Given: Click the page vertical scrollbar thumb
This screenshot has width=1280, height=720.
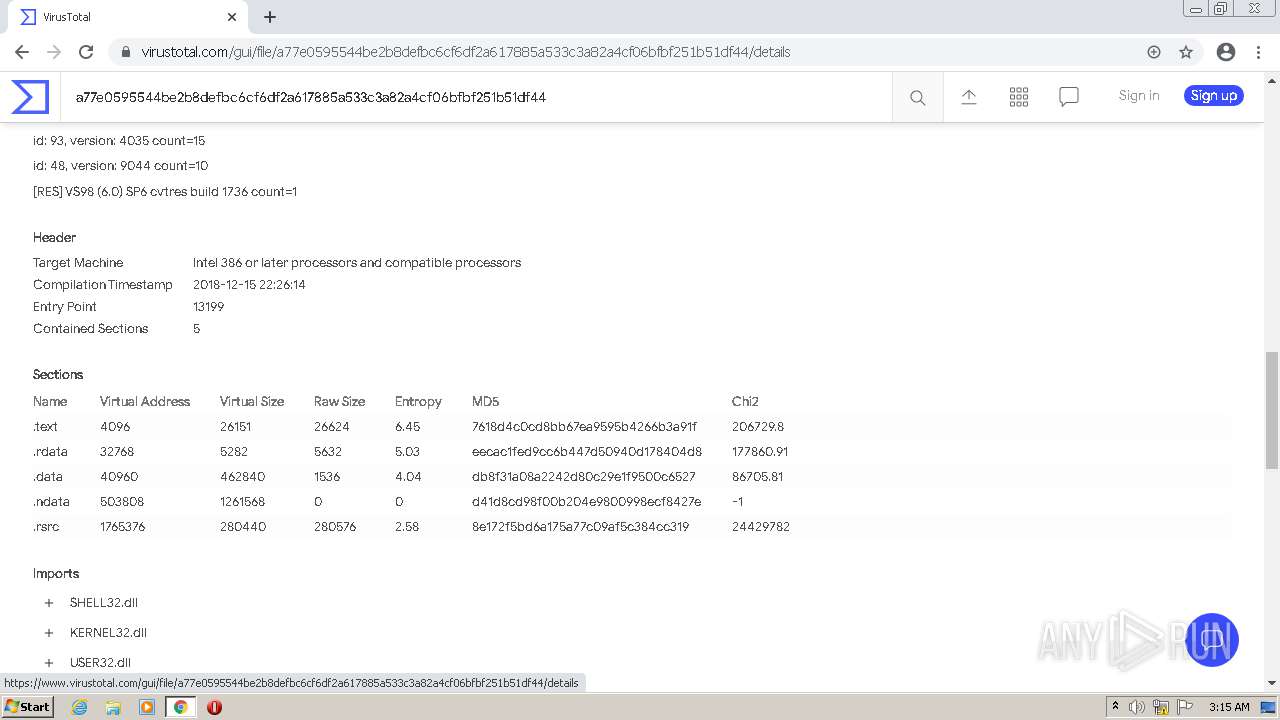Looking at the screenshot, I should click(x=1272, y=410).
